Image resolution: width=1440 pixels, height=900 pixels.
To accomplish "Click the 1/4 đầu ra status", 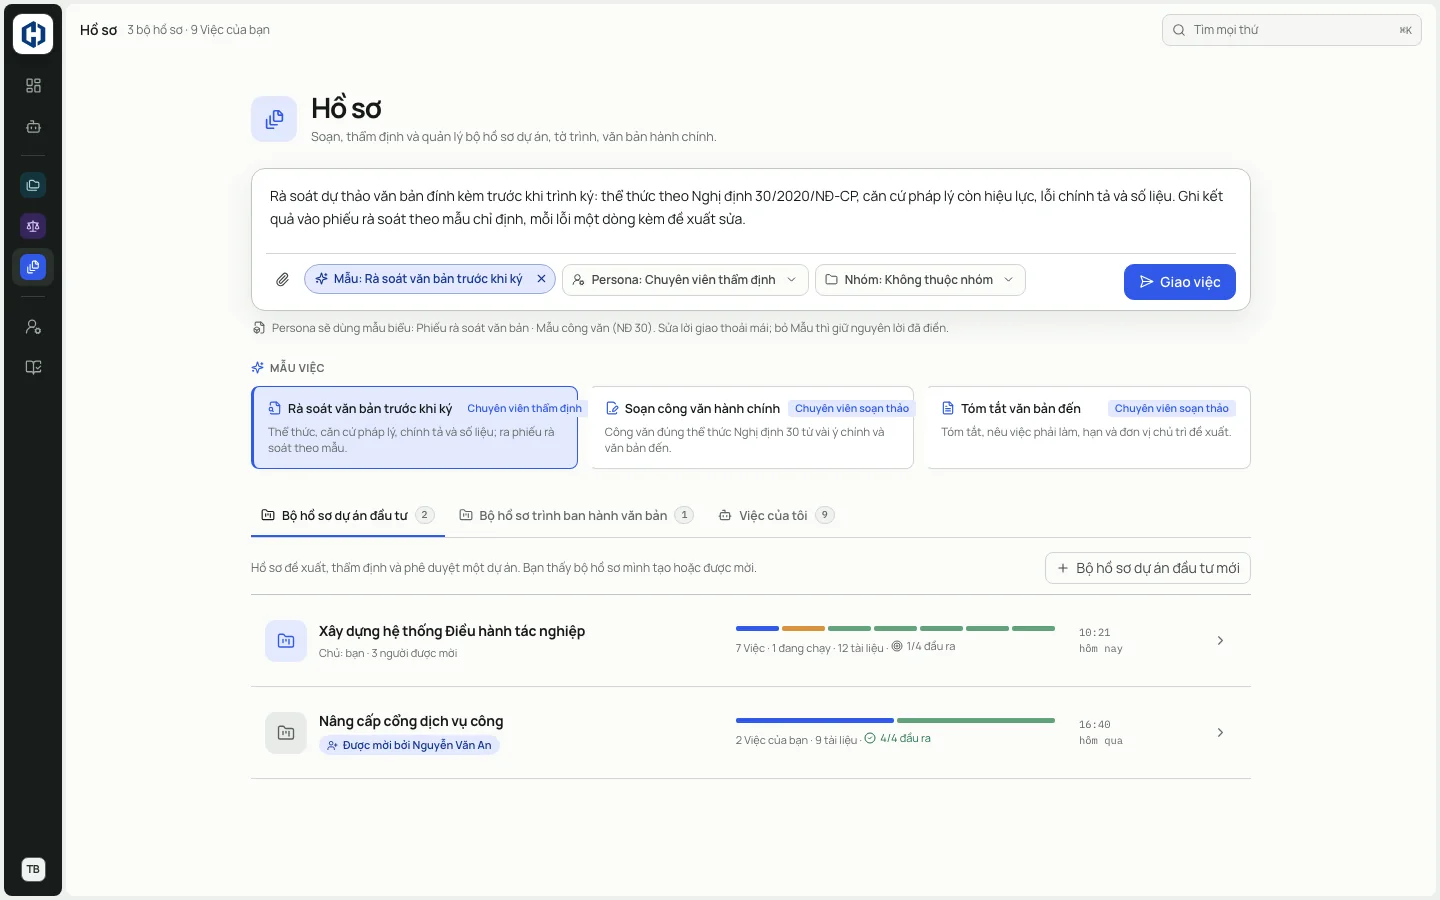I will pyautogui.click(x=923, y=647).
